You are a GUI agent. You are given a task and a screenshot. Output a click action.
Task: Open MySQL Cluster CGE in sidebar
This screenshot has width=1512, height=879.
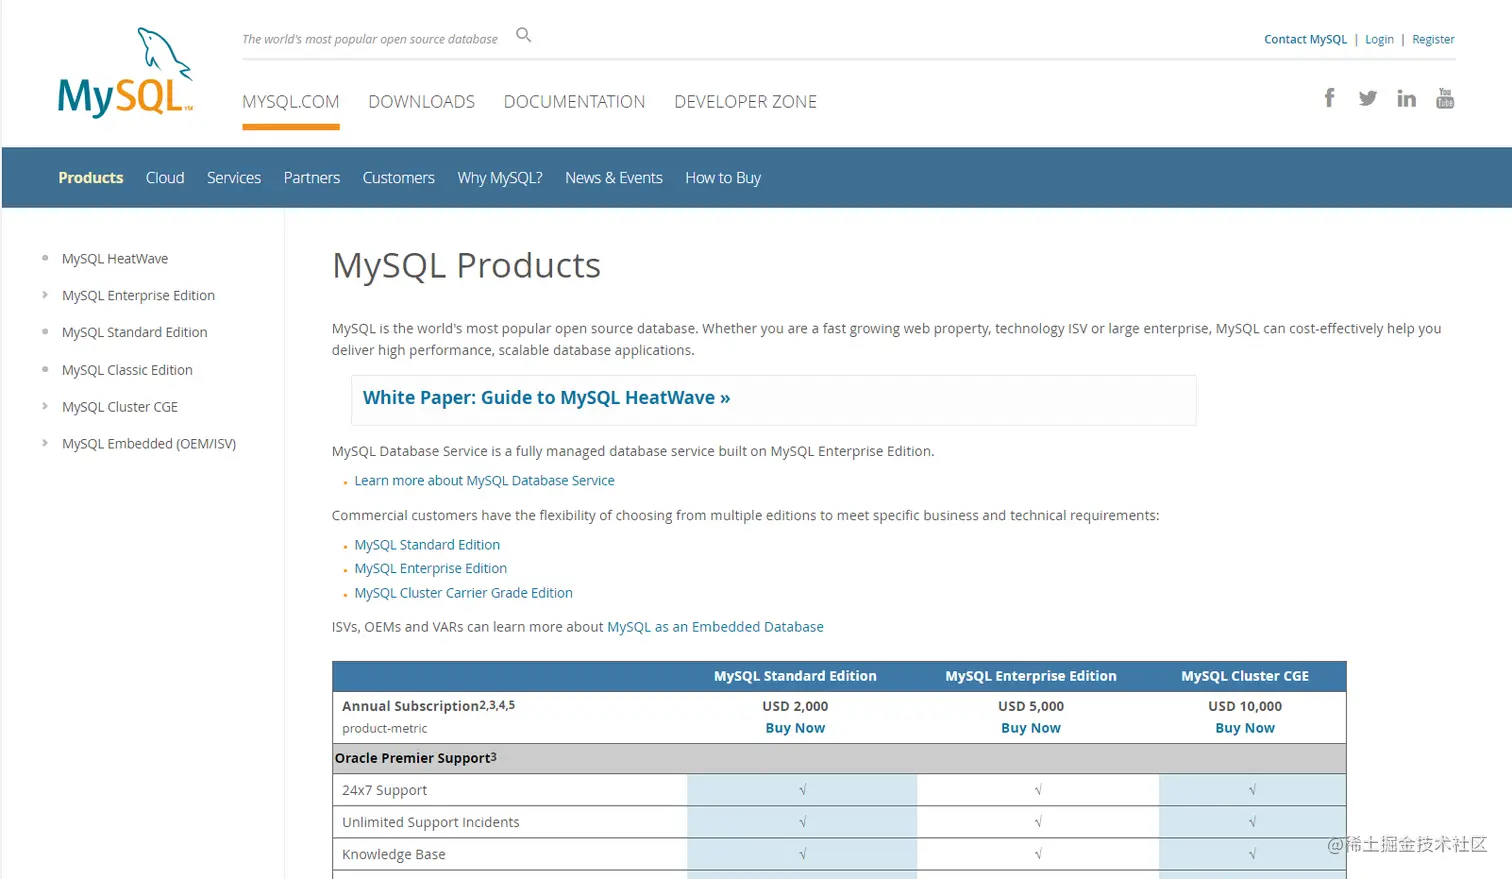click(x=120, y=406)
